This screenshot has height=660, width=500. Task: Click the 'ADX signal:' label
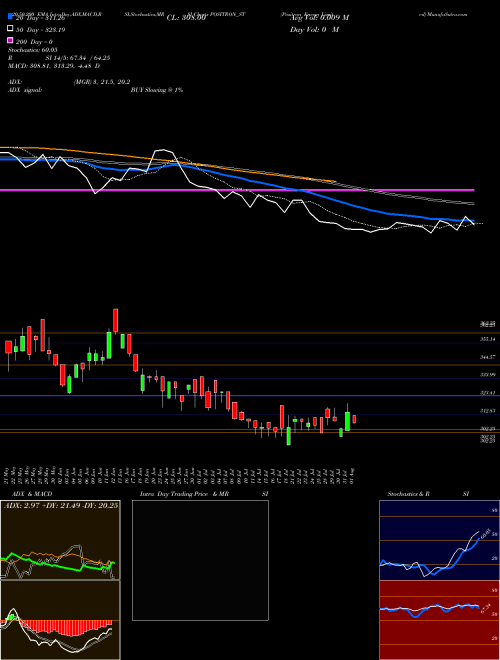tap(25, 90)
